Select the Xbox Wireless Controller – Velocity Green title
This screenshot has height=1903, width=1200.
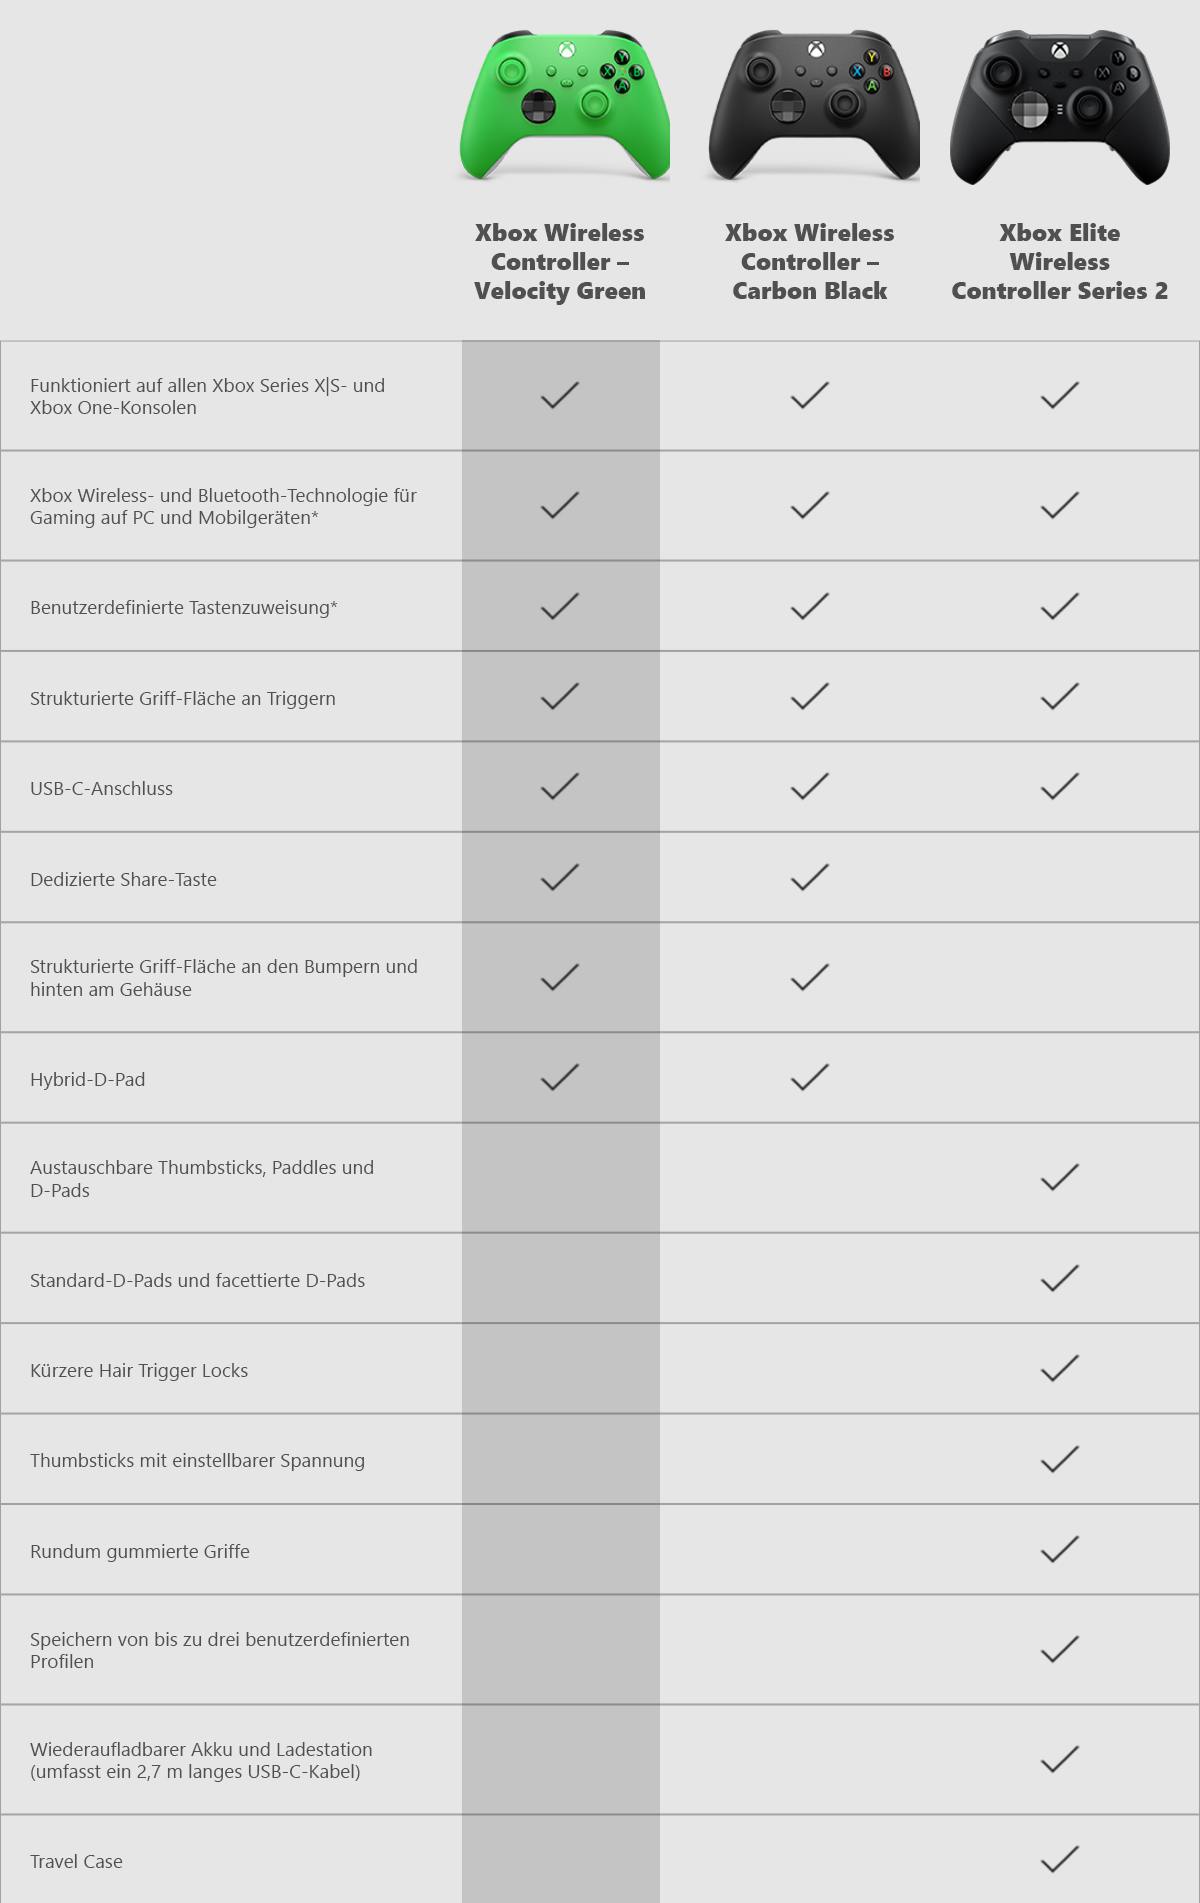pyautogui.click(x=560, y=262)
